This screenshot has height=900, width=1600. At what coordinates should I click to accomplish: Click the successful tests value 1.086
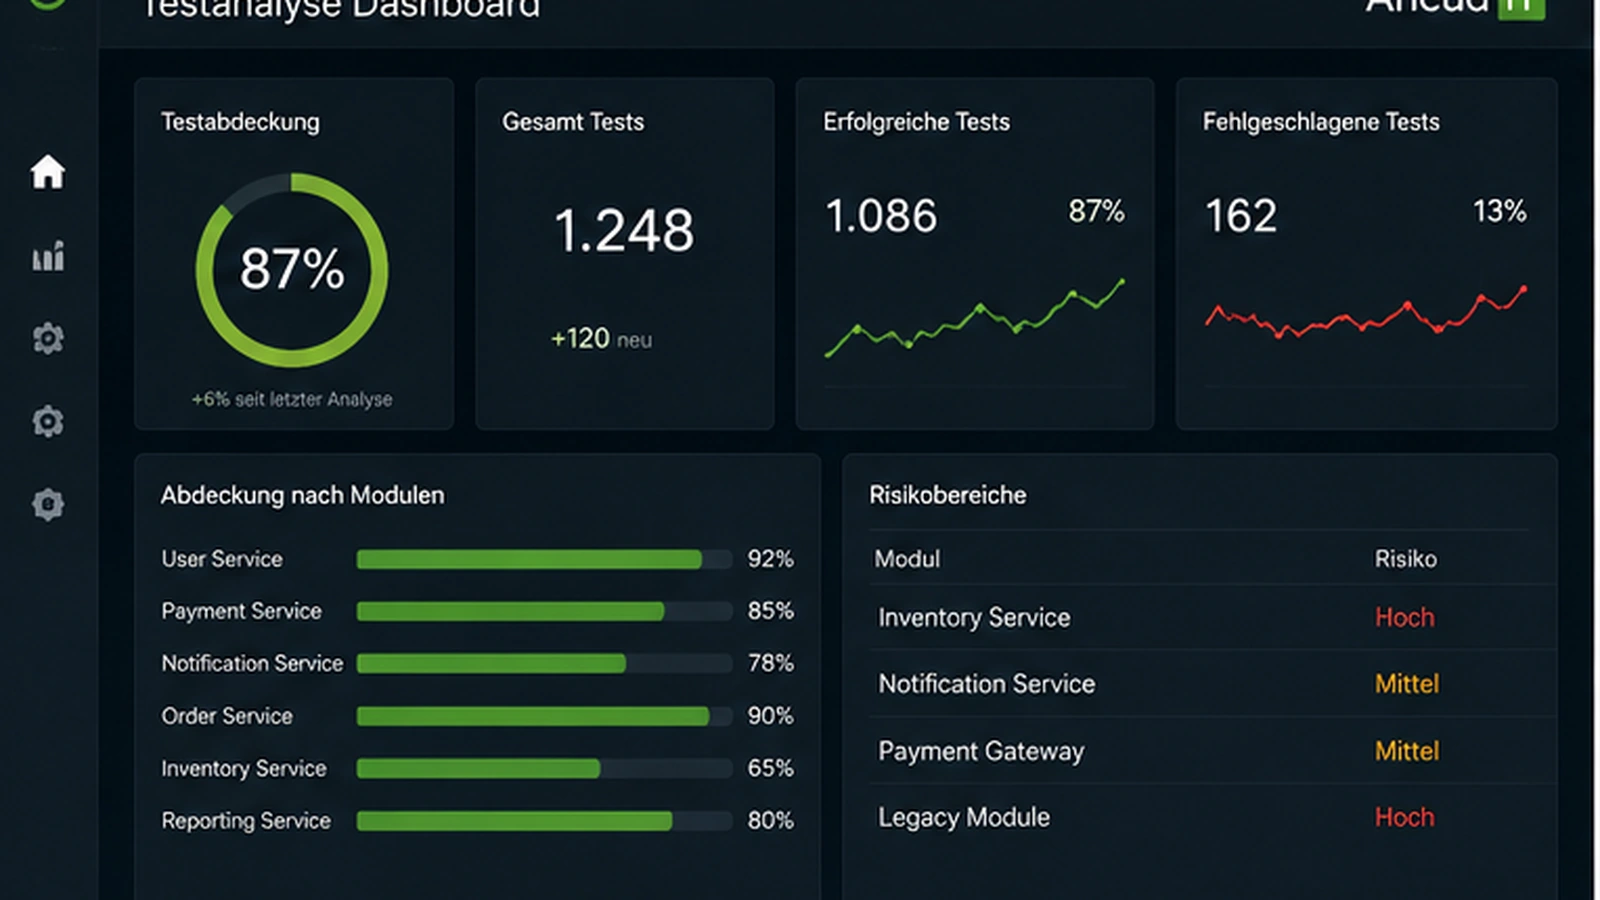pos(881,216)
